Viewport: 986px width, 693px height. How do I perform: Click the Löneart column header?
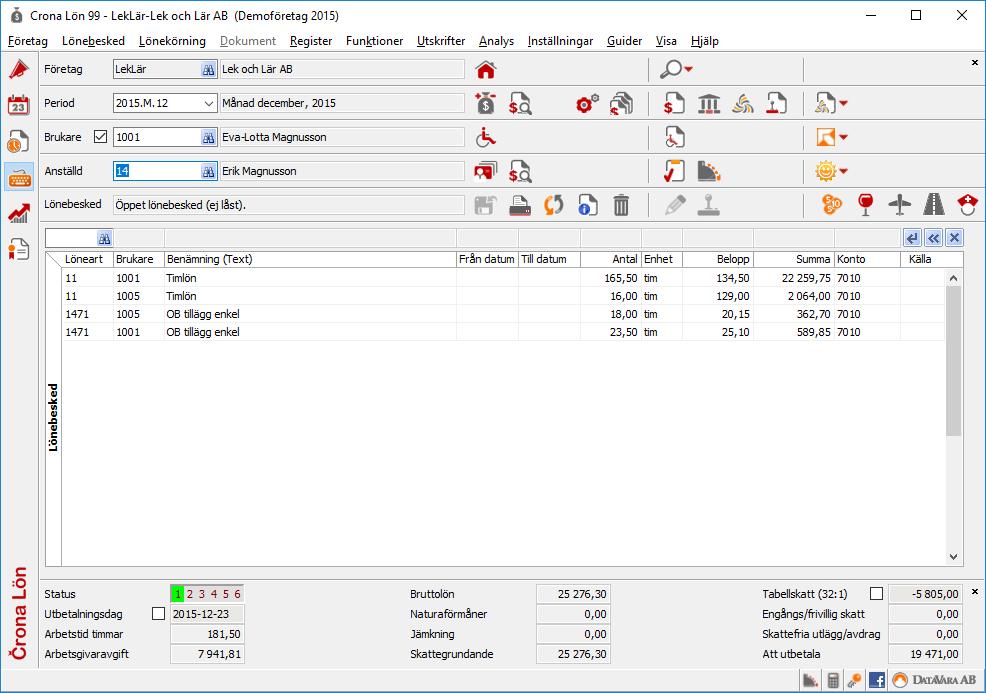[87, 259]
